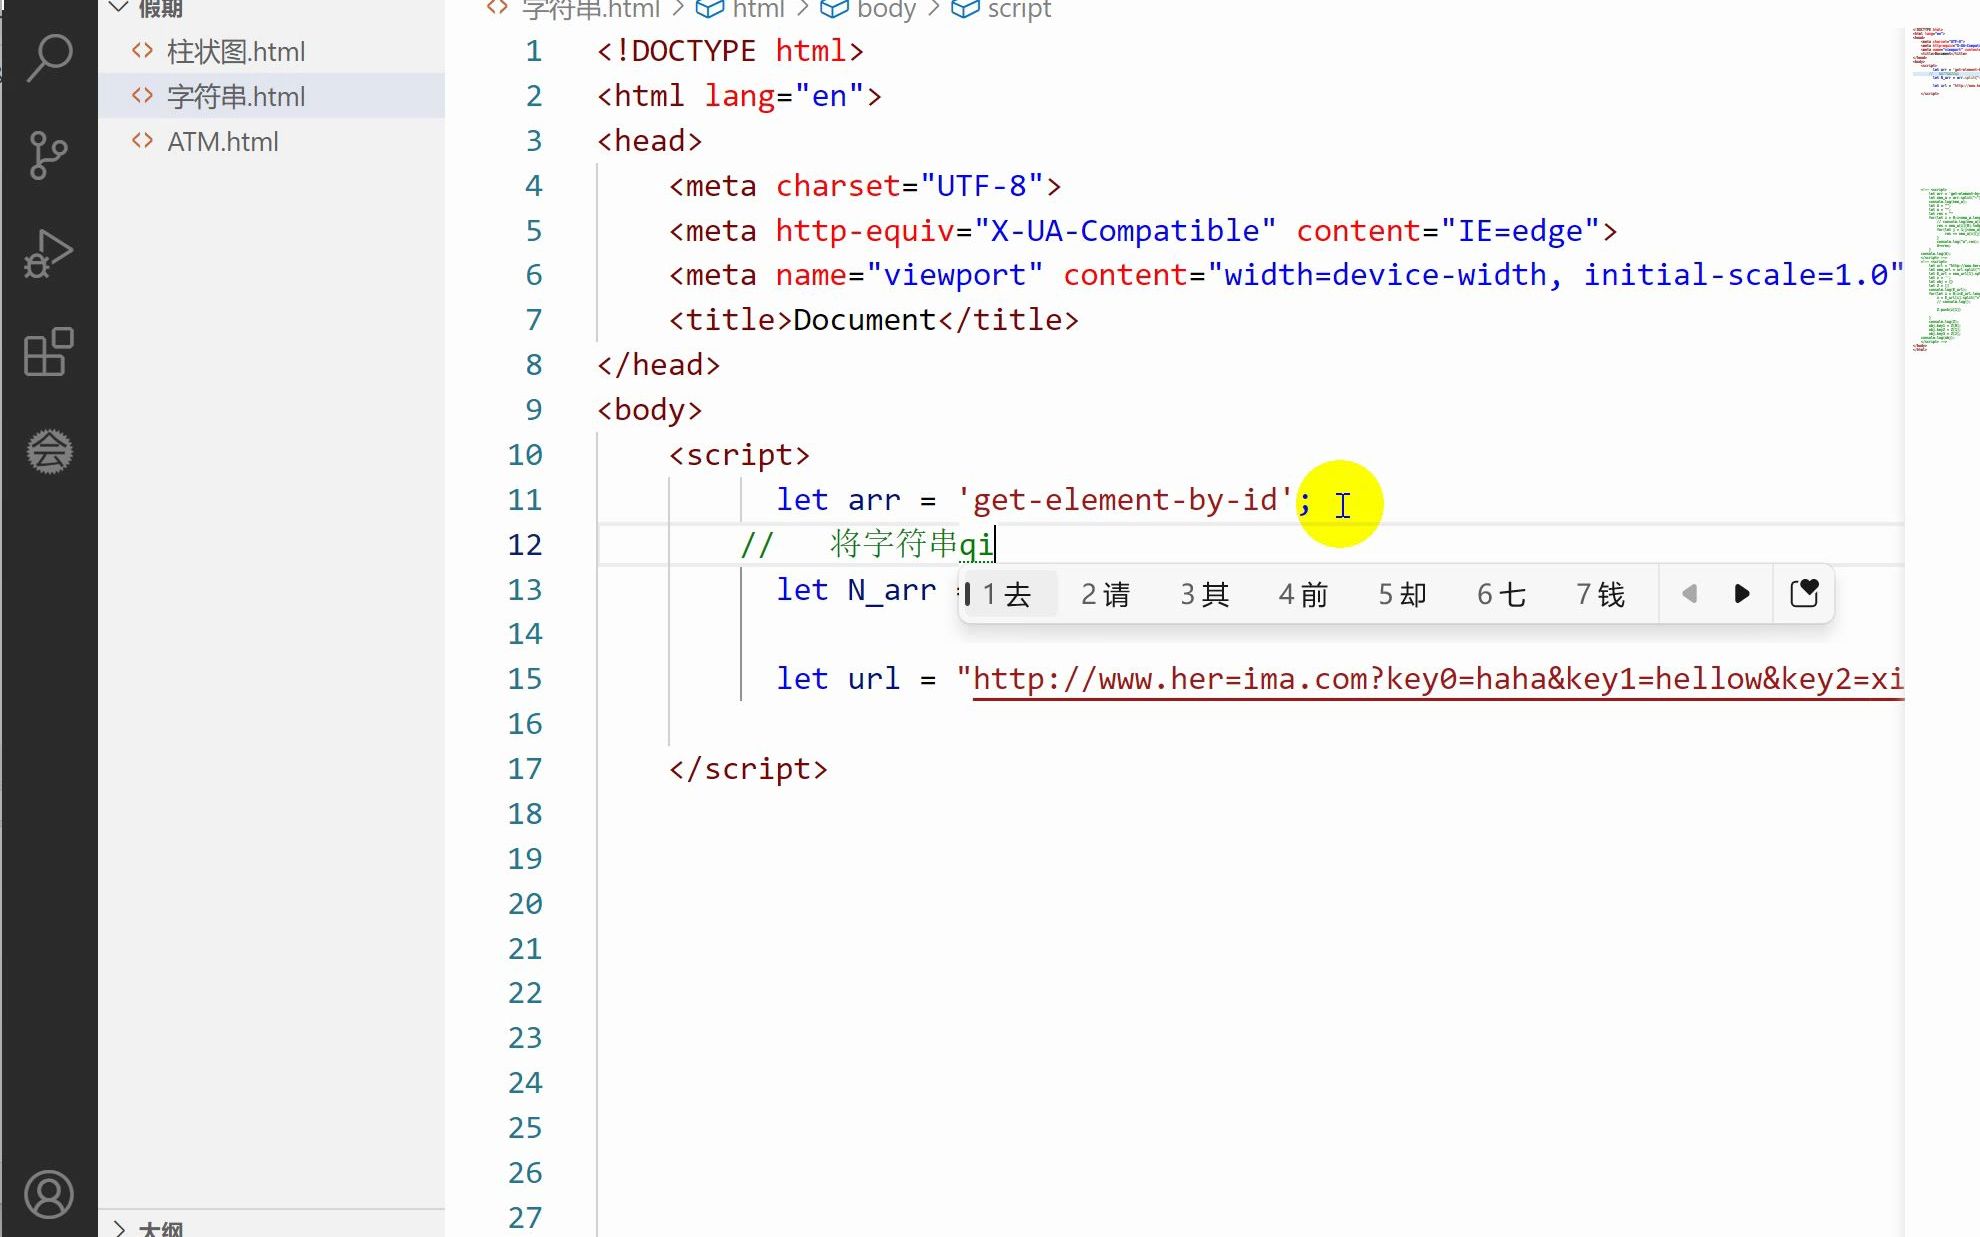Click the closing </script> tag
The width and height of the screenshot is (1980, 1237).
pyautogui.click(x=748, y=768)
